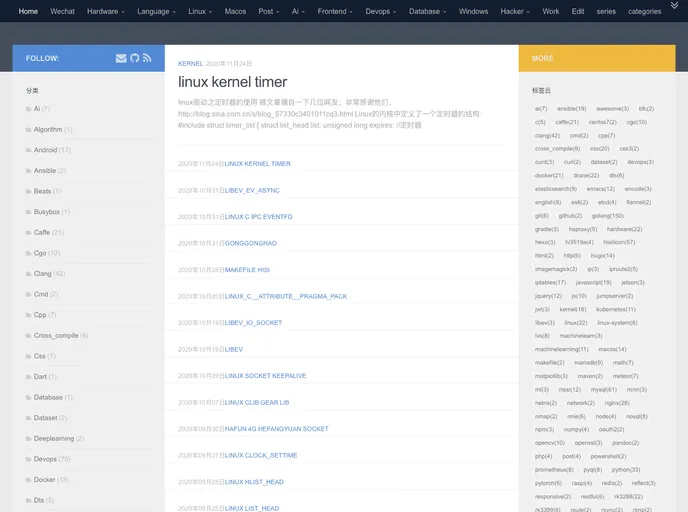This screenshot has height=512, width=688.
Task: Open the Macos nav item
Action: [x=235, y=11]
